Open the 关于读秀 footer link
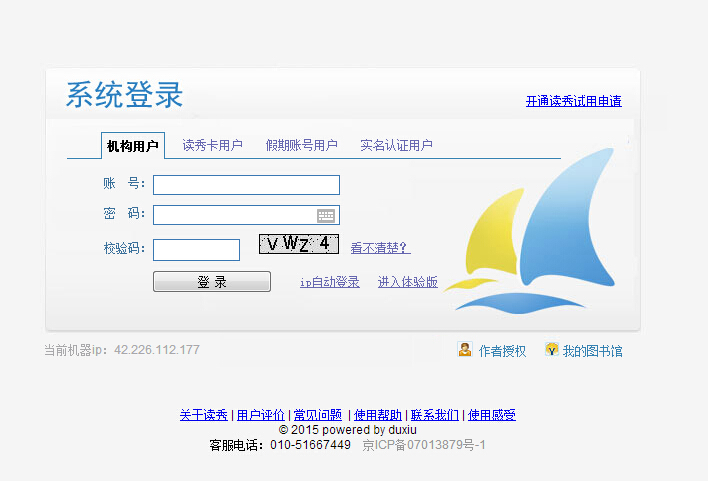The height and width of the screenshot is (481, 708). click(x=204, y=415)
